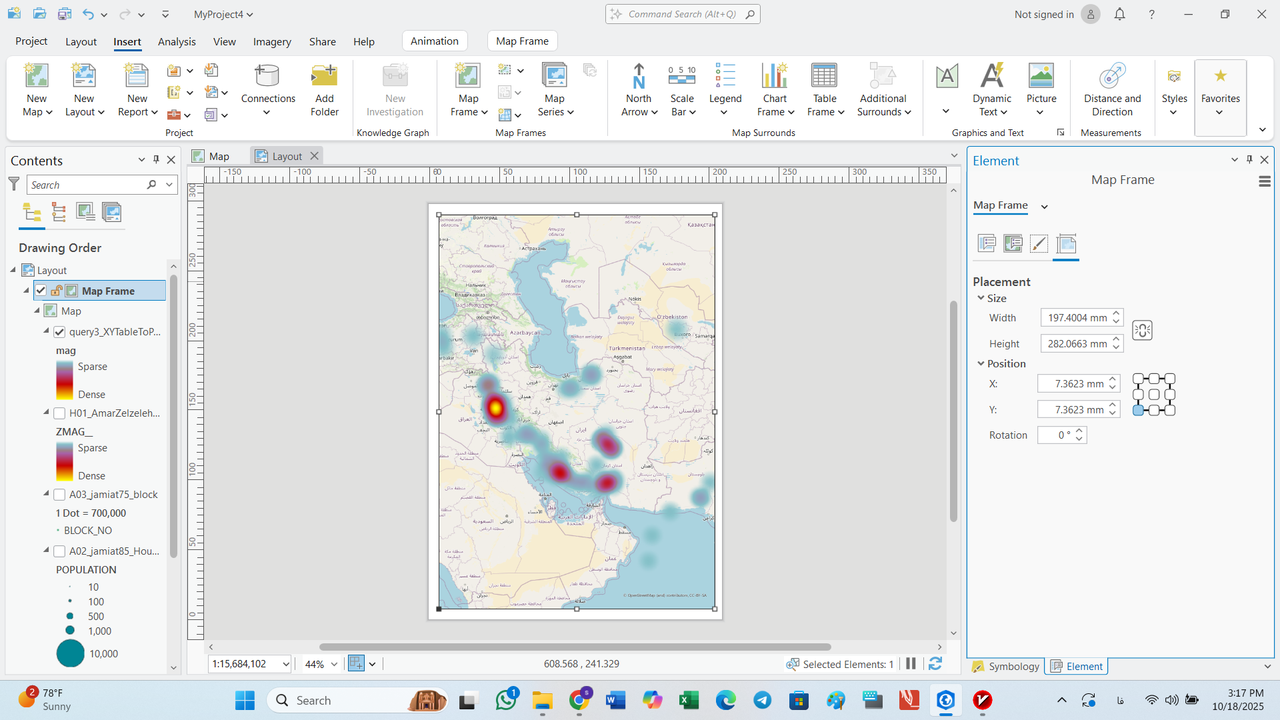Open the map scale dropdown

pos(285,664)
